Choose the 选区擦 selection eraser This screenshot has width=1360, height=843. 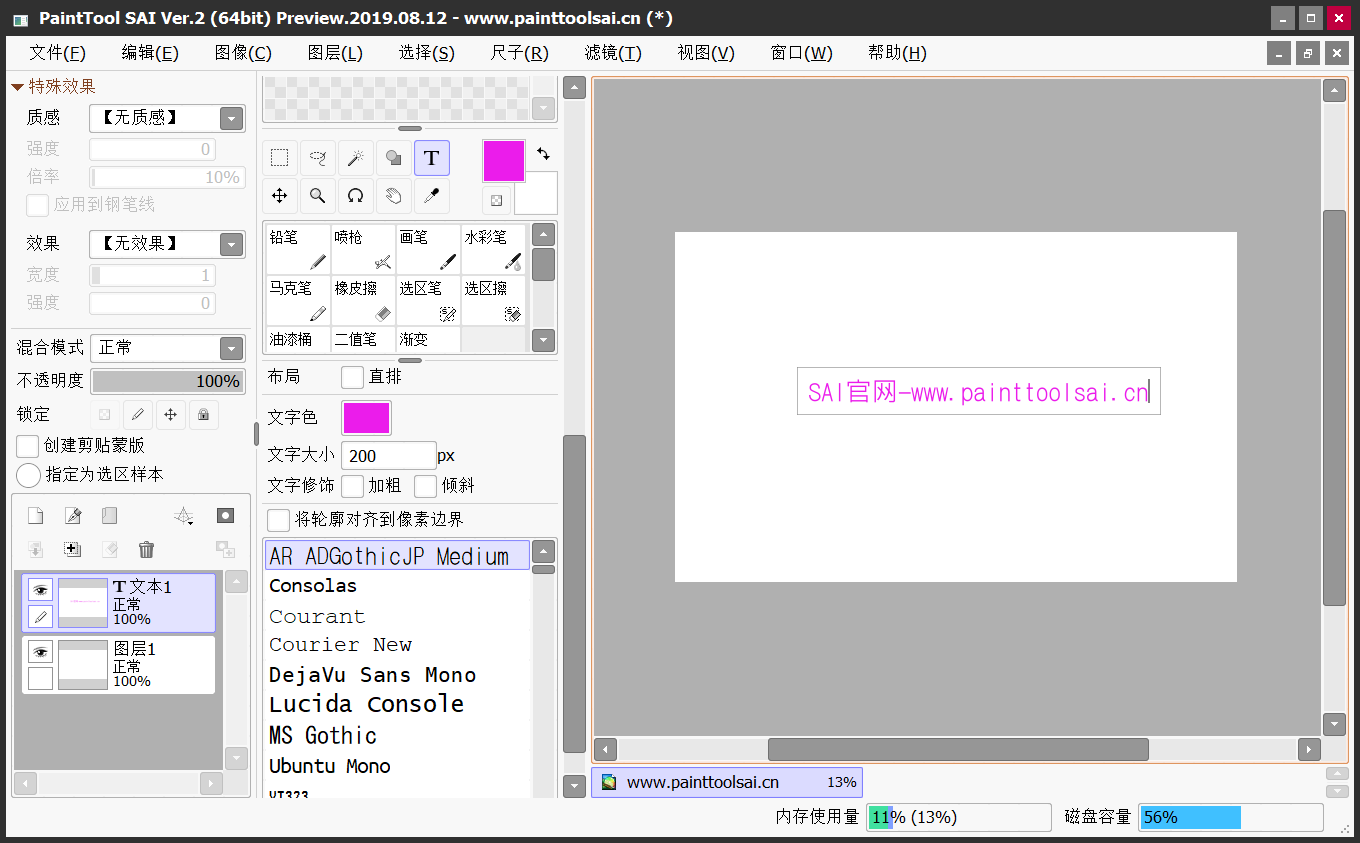point(493,300)
